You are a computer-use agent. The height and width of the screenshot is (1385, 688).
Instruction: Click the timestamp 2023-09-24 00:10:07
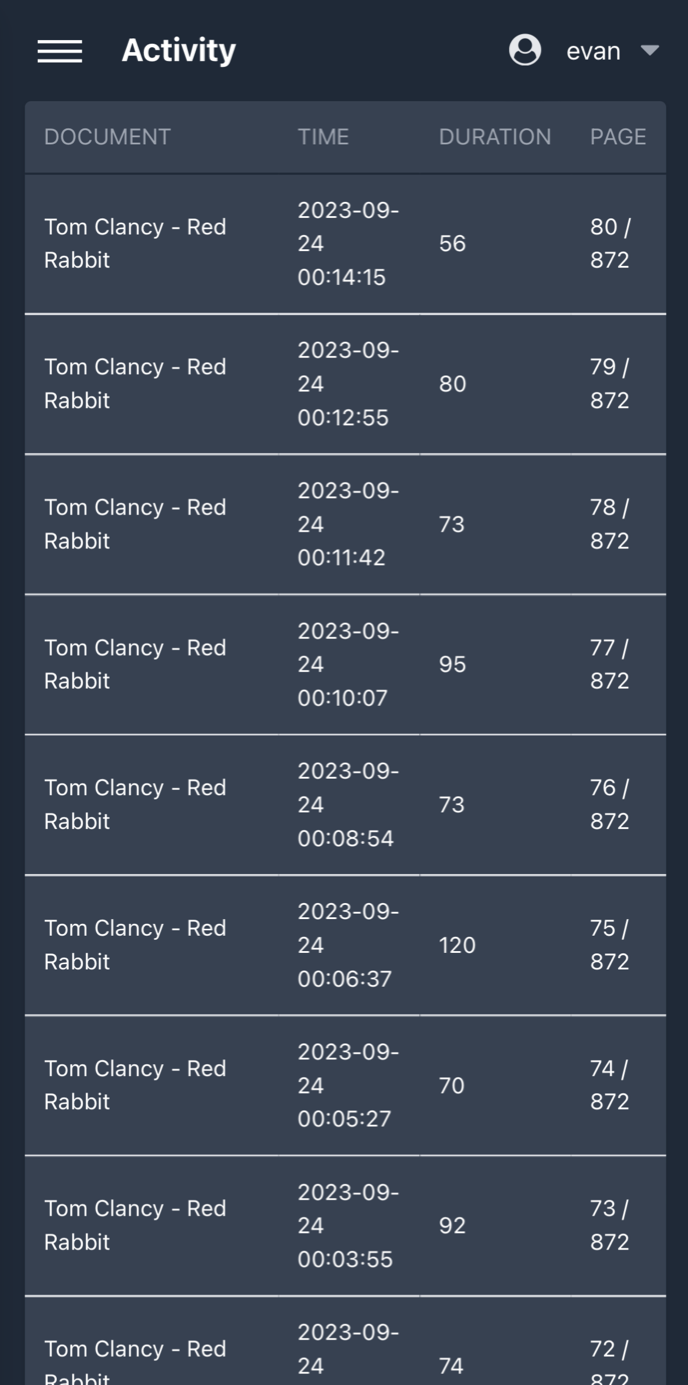[x=347, y=664]
